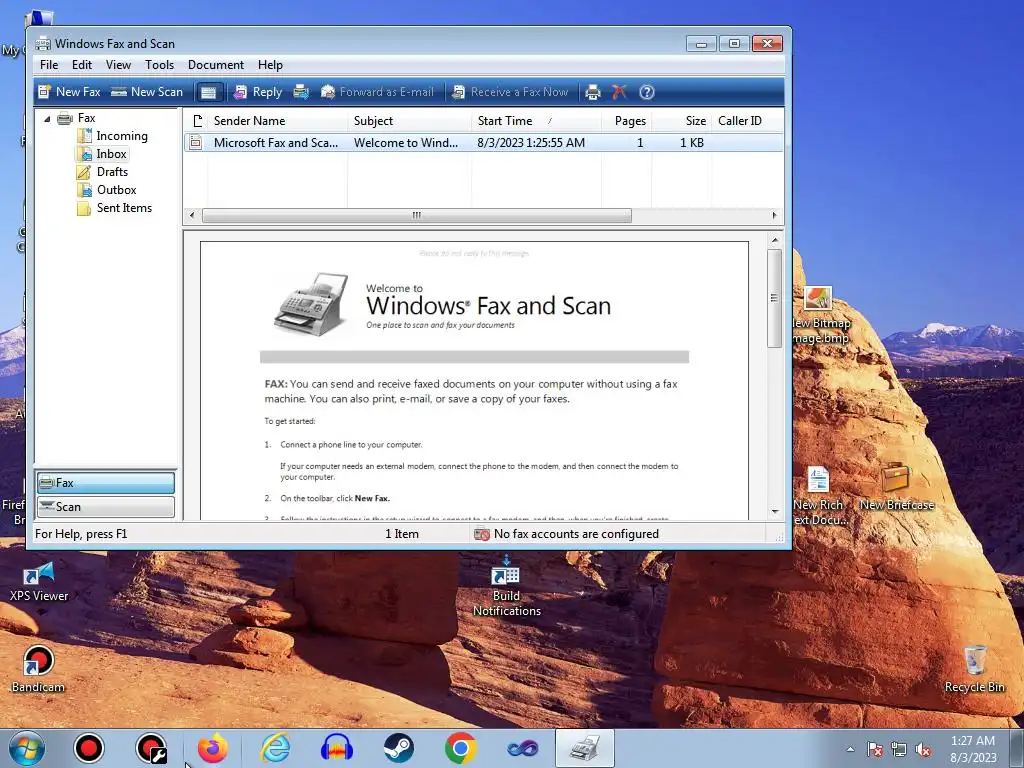Switch to the Fax view button
Image resolution: width=1024 pixels, height=768 pixels.
tap(106, 483)
